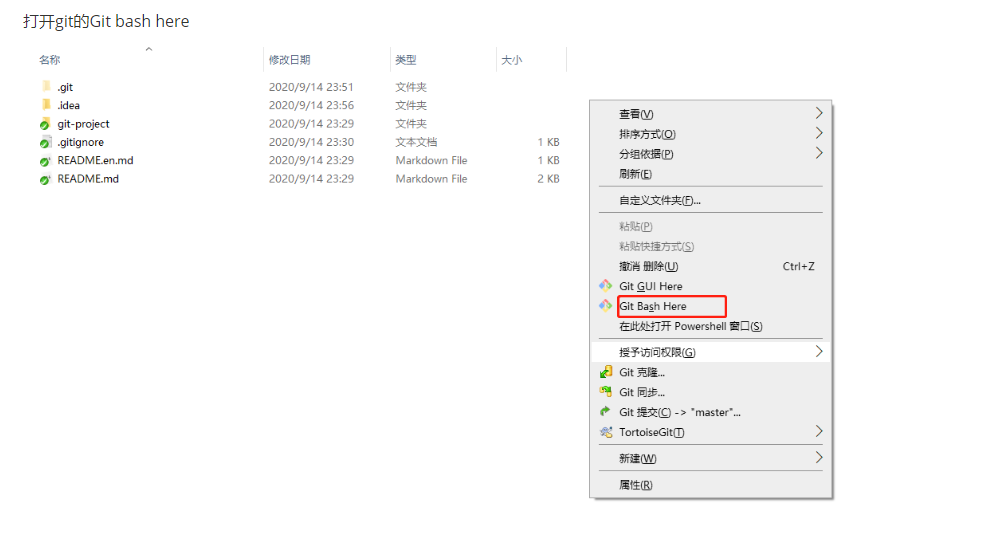The width and height of the screenshot is (994, 559).
Task: Open the 排序方式(O) menu entry
Action: click(x=710, y=134)
